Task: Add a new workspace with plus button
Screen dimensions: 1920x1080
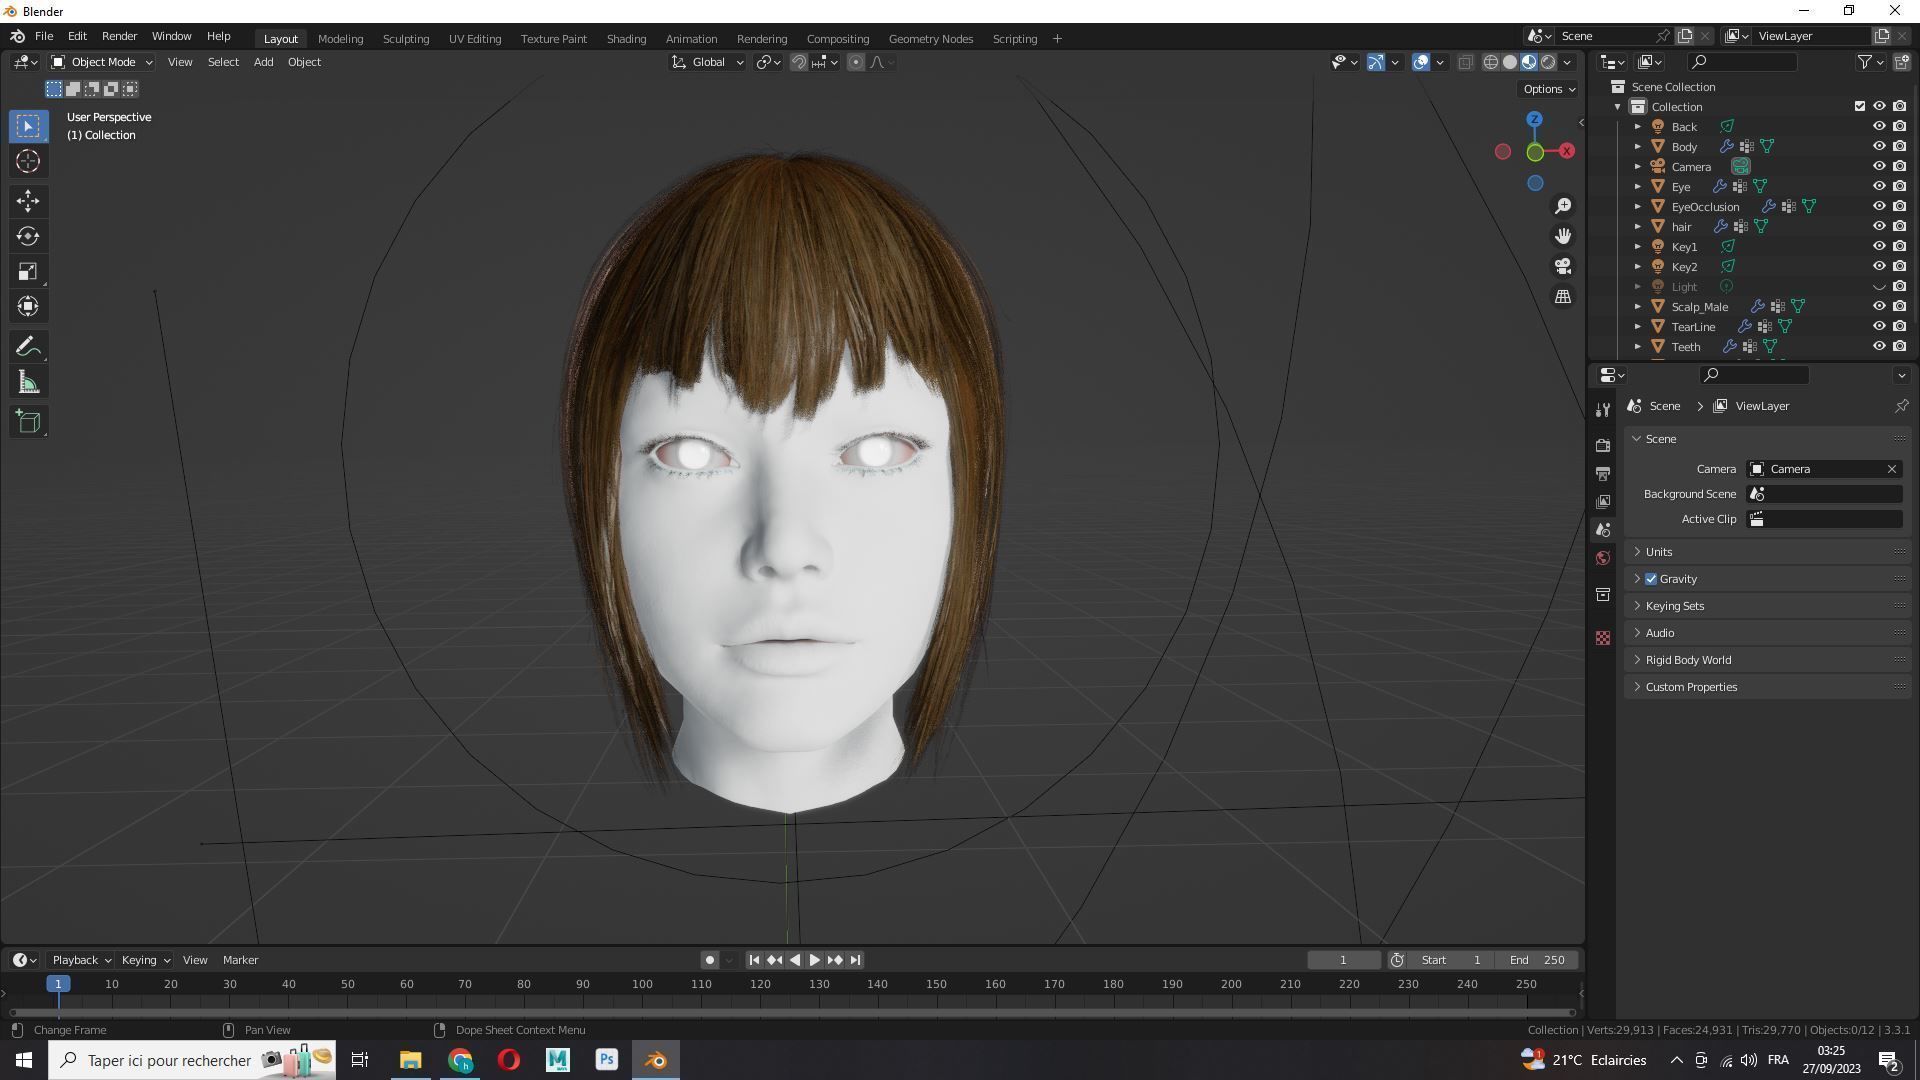Action: (x=1057, y=39)
